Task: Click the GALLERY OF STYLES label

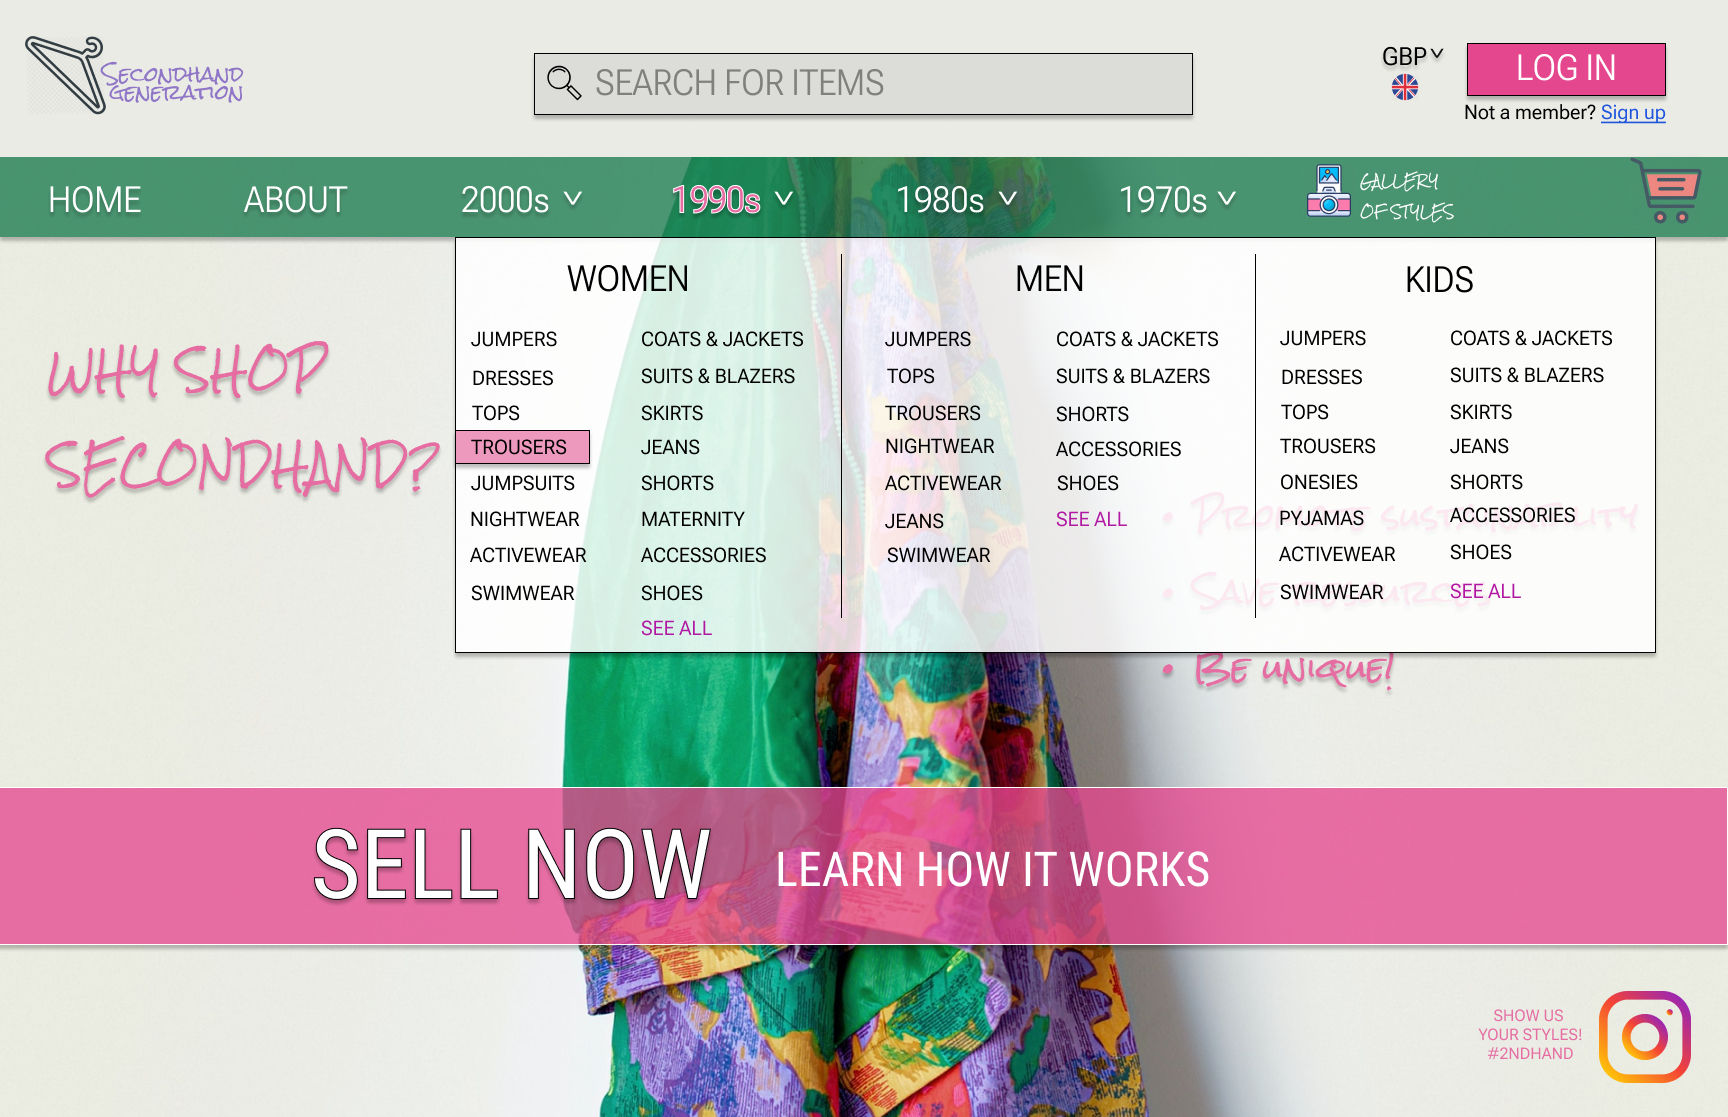Action: pyautogui.click(x=1406, y=196)
